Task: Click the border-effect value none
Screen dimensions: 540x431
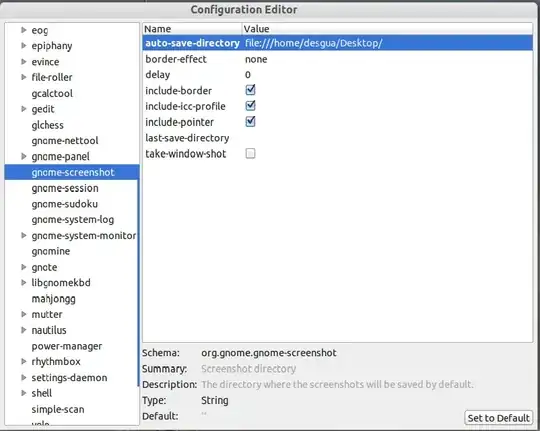Action: click(256, 59)
